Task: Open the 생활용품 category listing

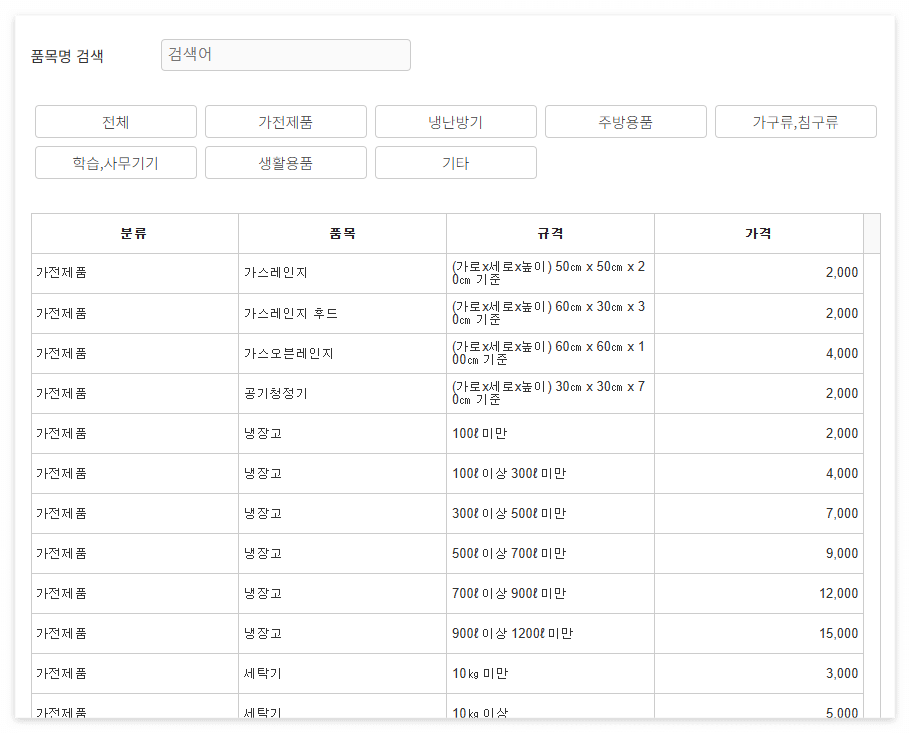Action: [285, 162]
